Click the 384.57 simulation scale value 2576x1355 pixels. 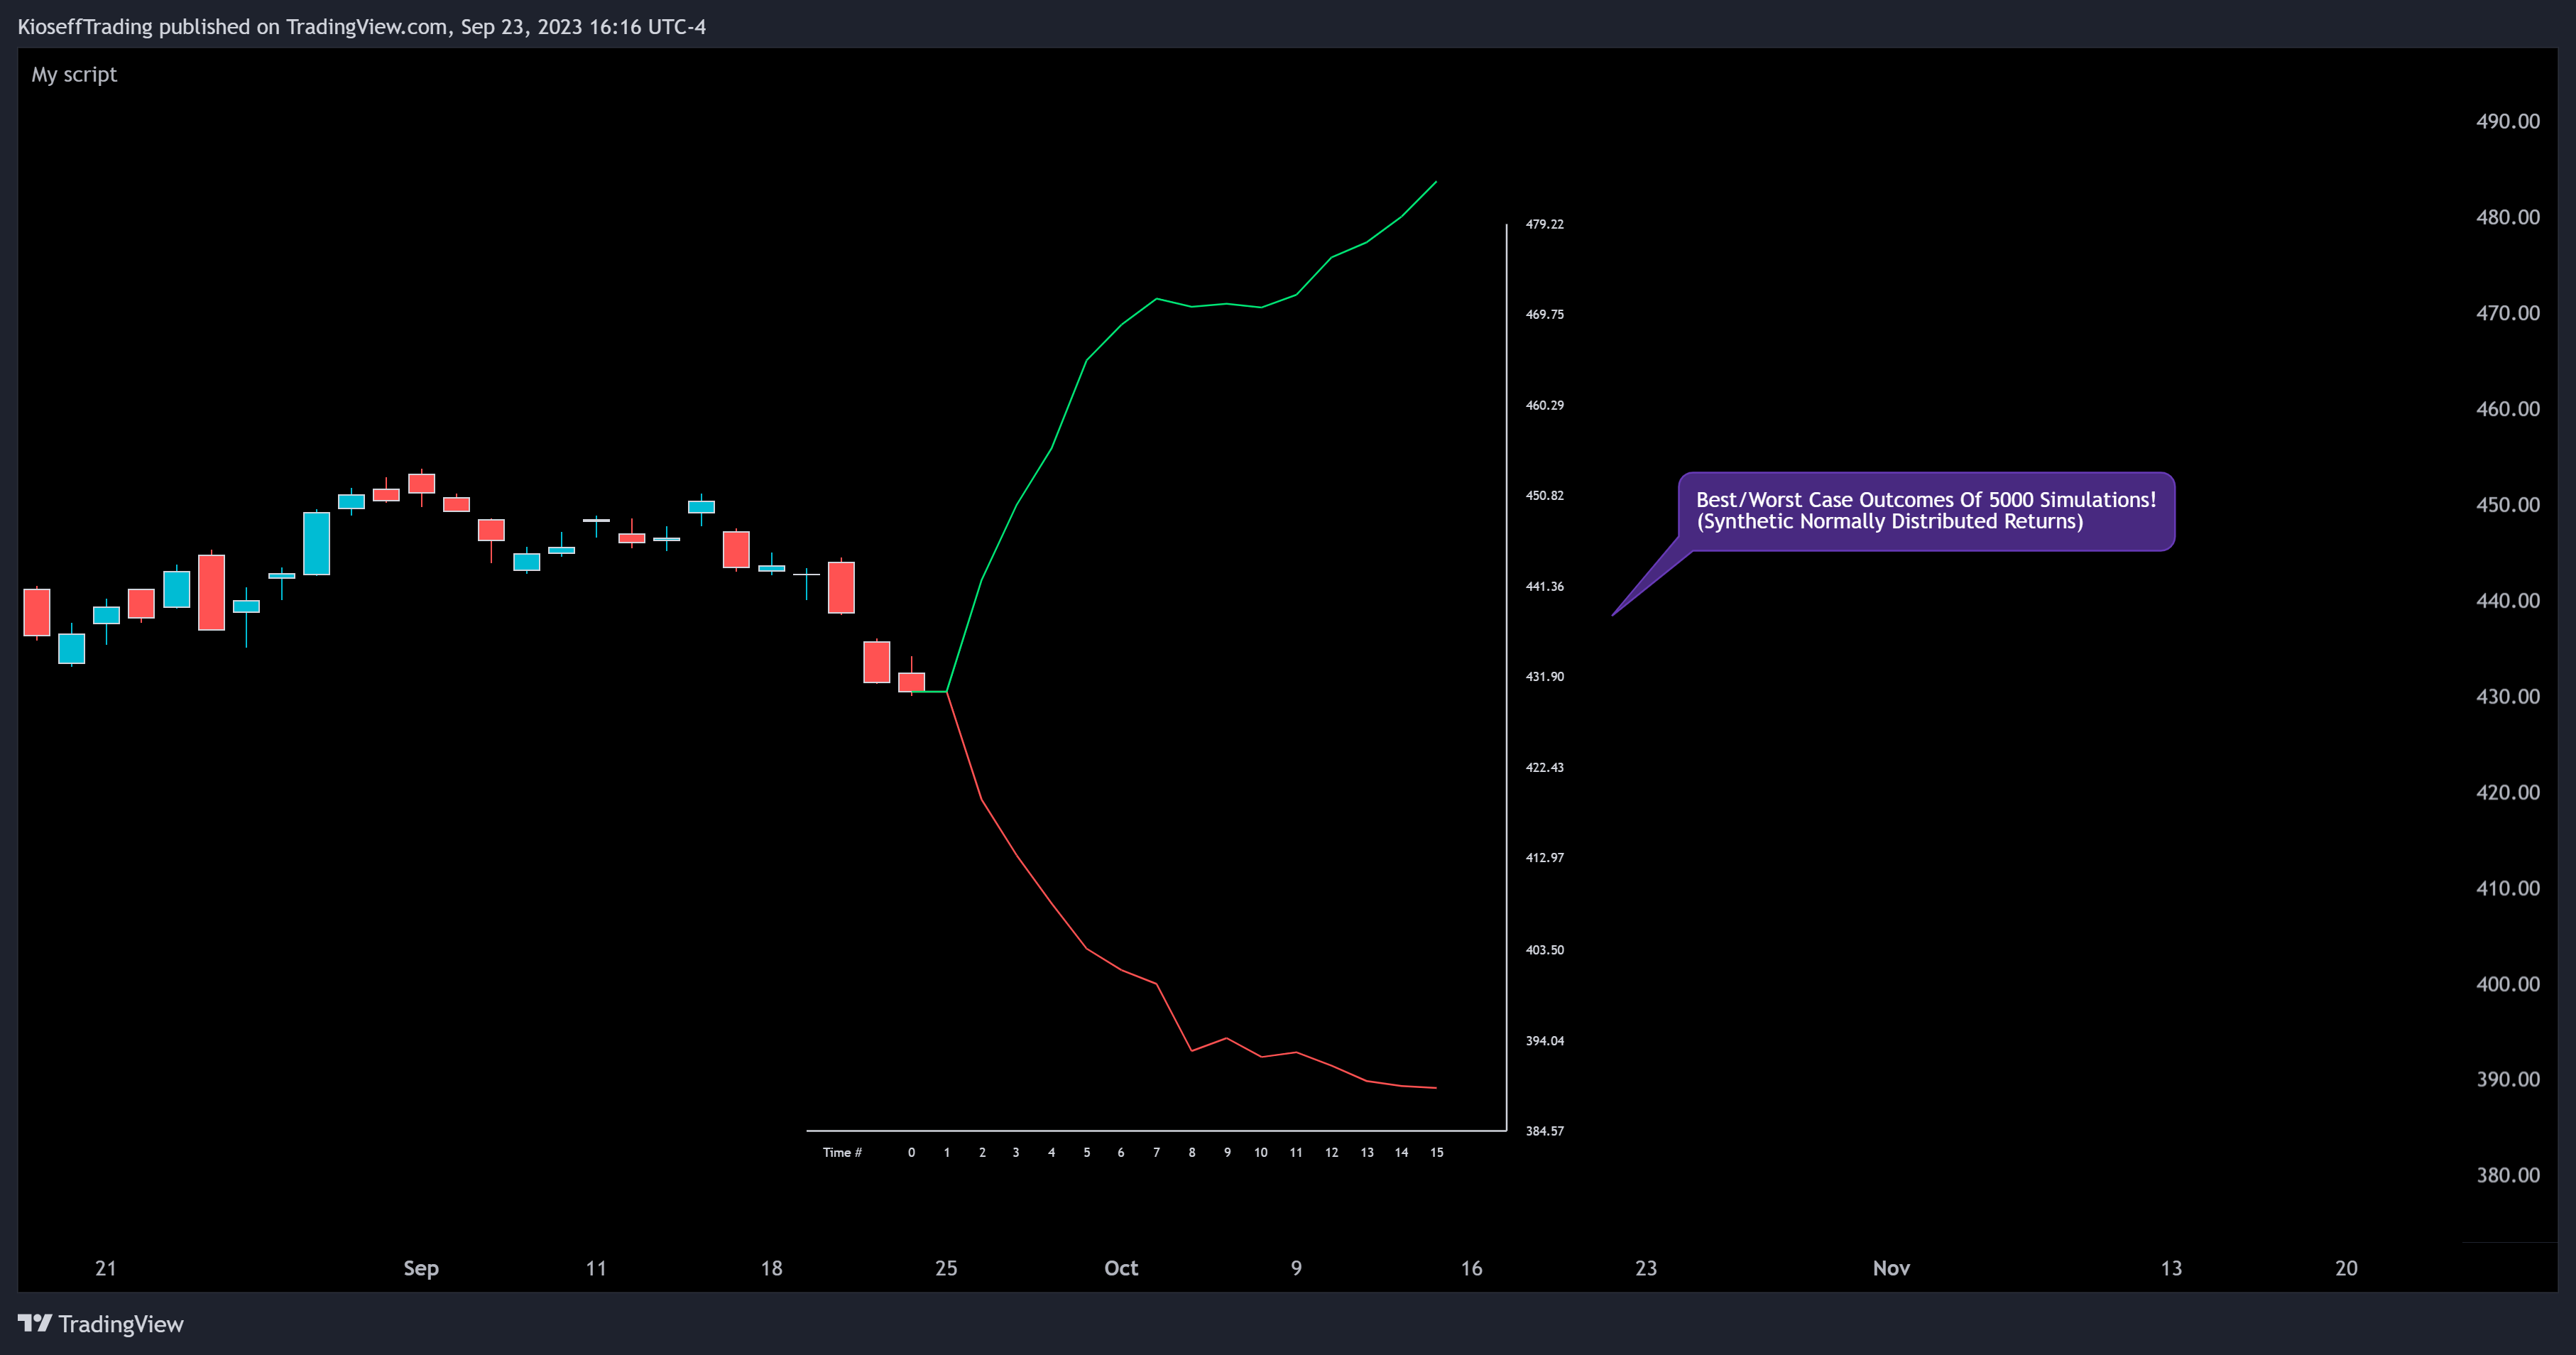(1545, 1131)
